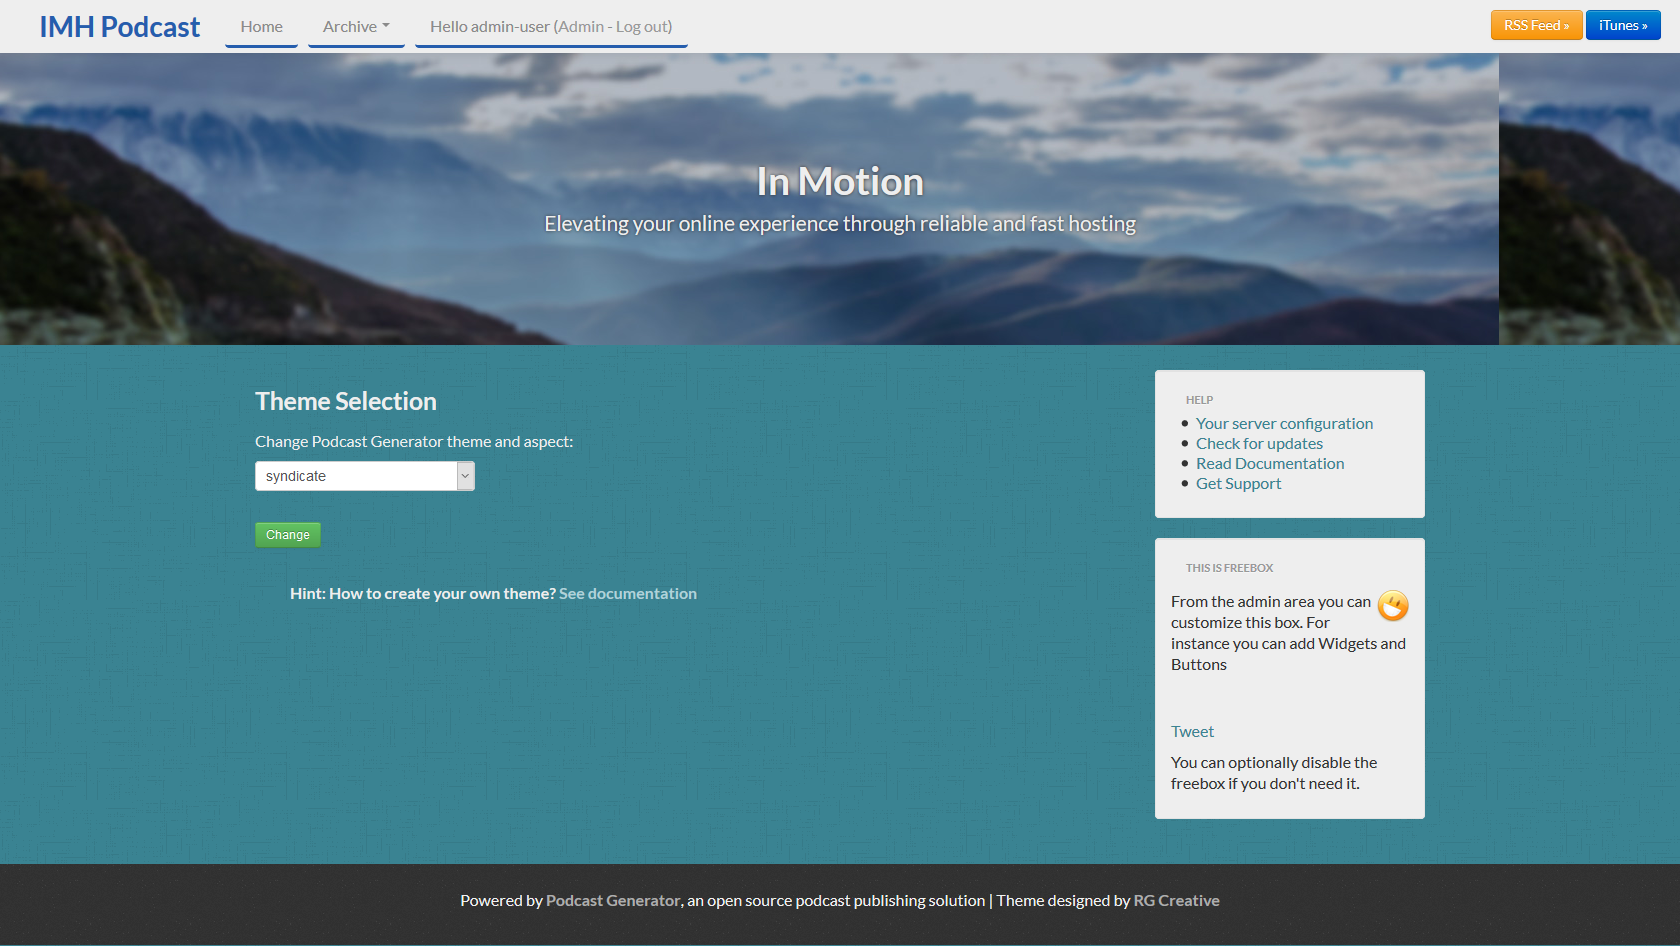Click the Get Support link
This screenshot has height=946, width=1680.
[x=1238, y=484]
